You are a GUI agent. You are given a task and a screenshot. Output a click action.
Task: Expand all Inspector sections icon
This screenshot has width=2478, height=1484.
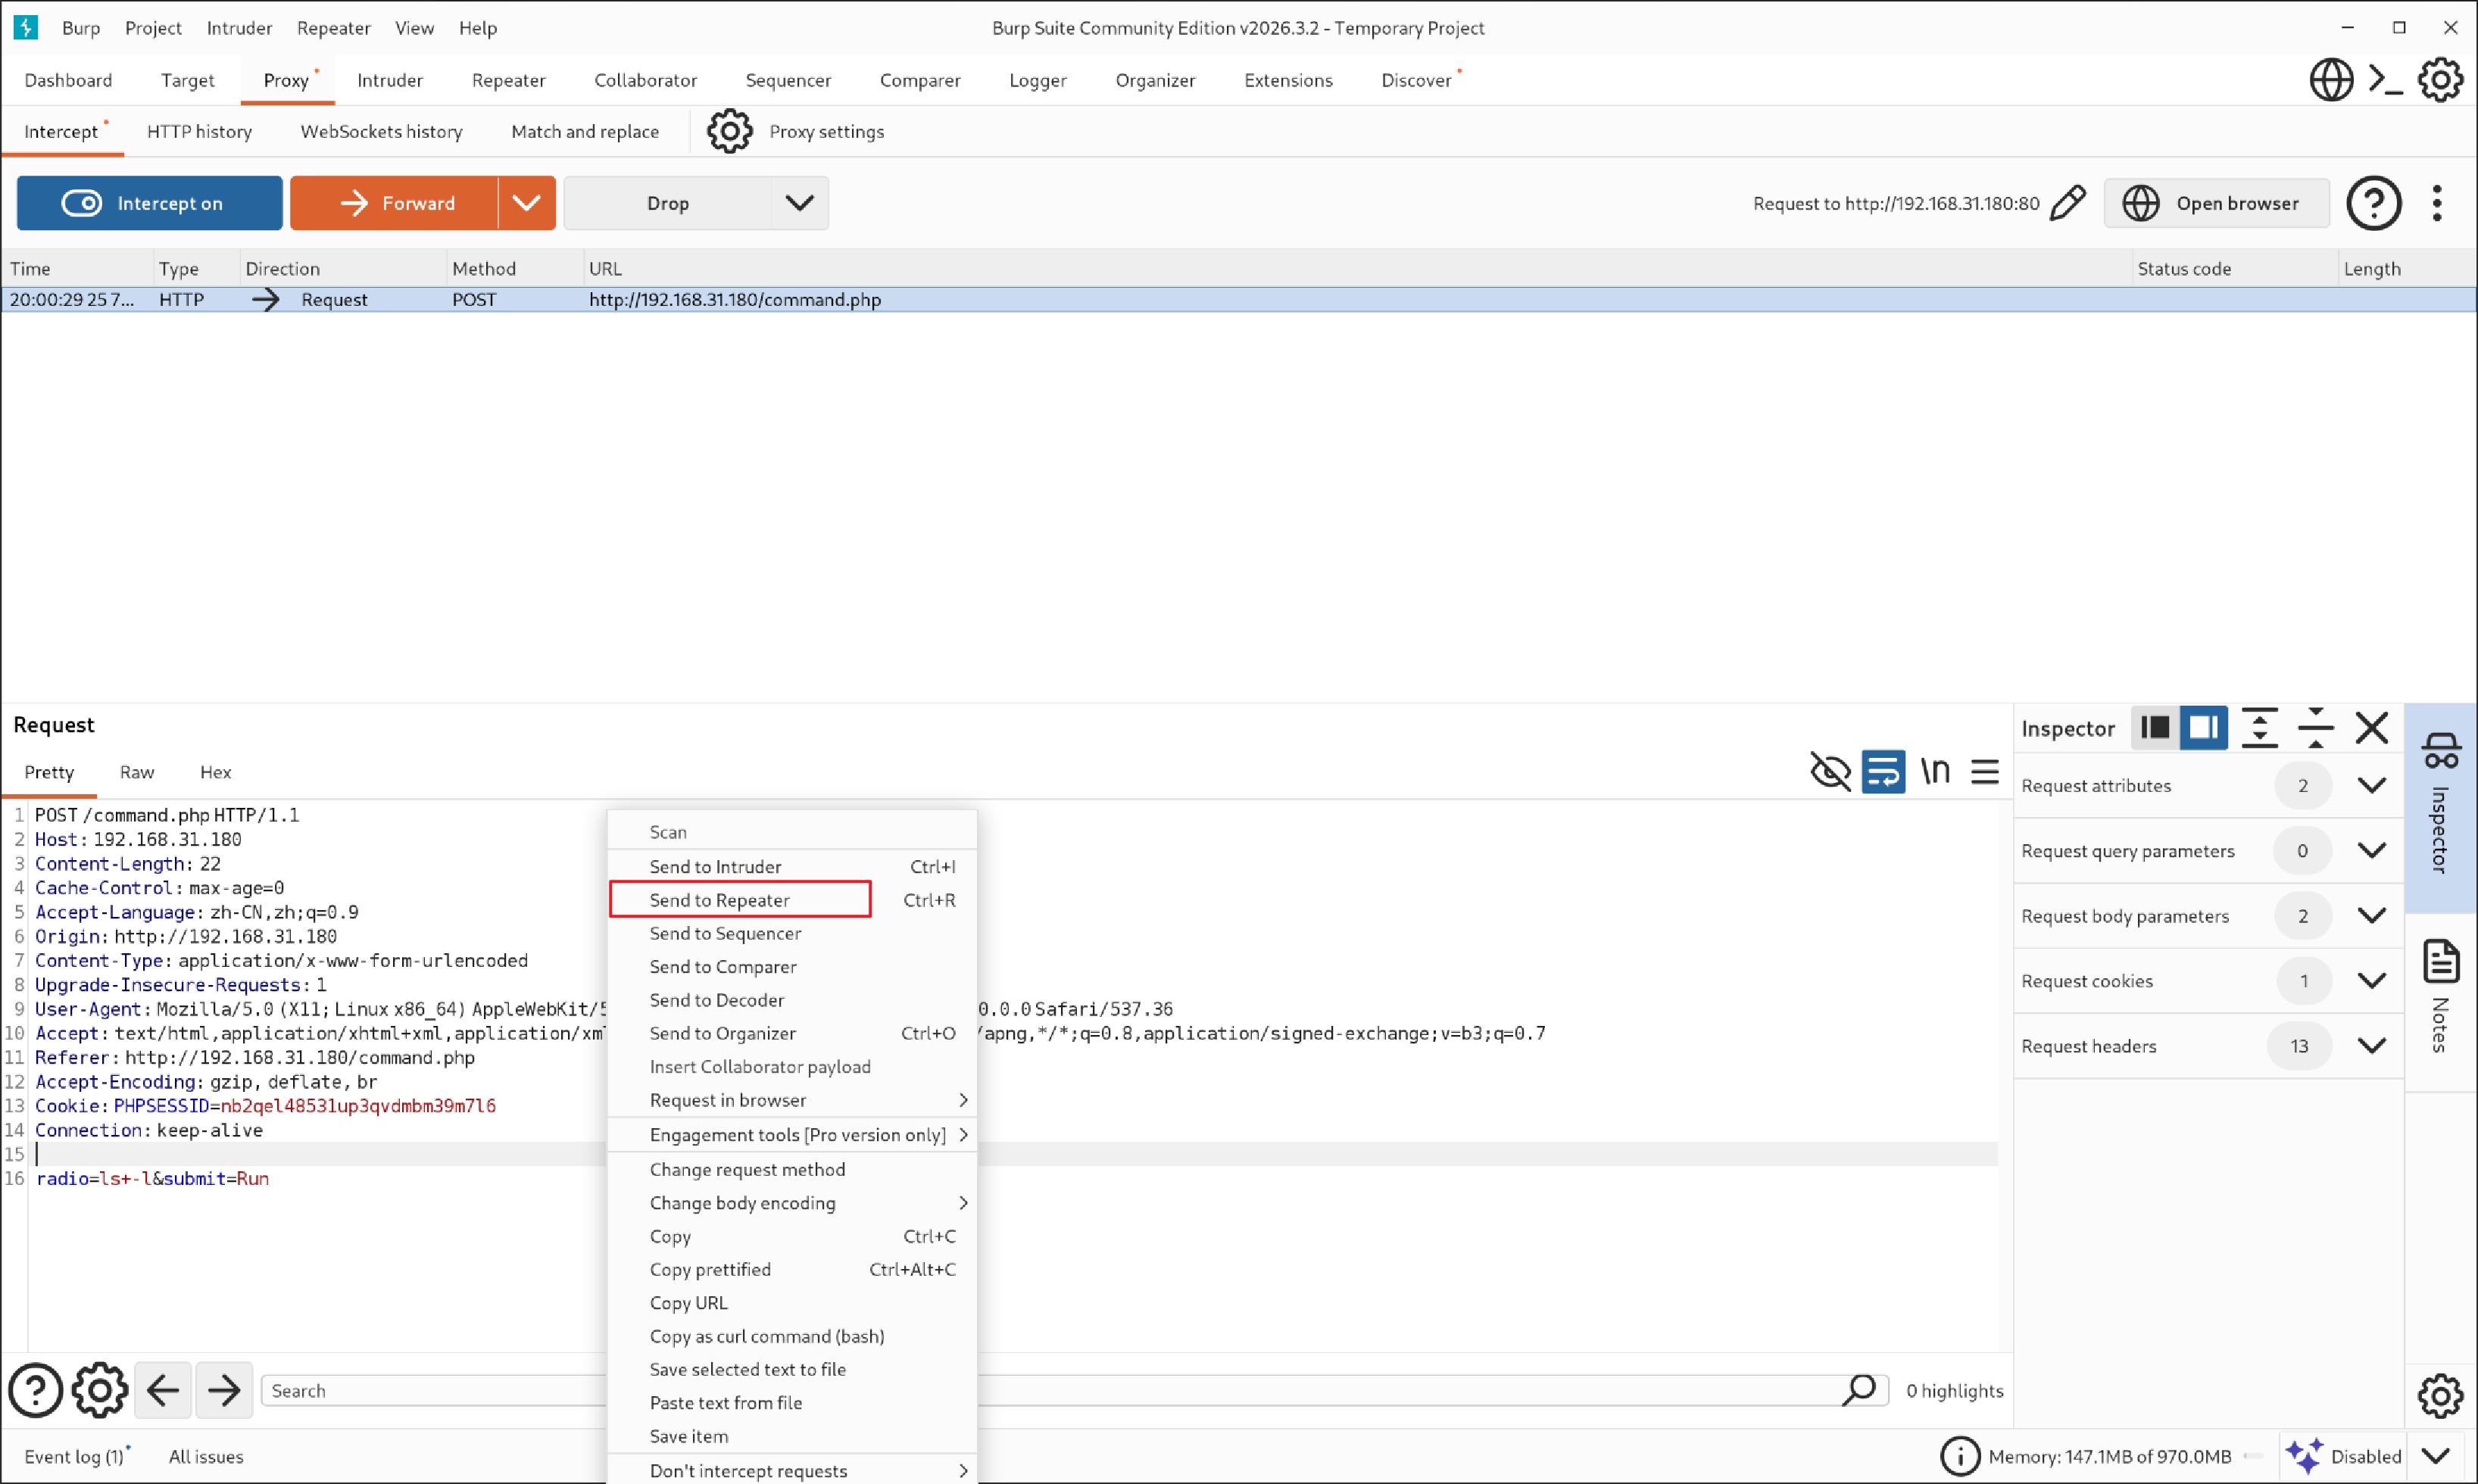coord(2260,728)
